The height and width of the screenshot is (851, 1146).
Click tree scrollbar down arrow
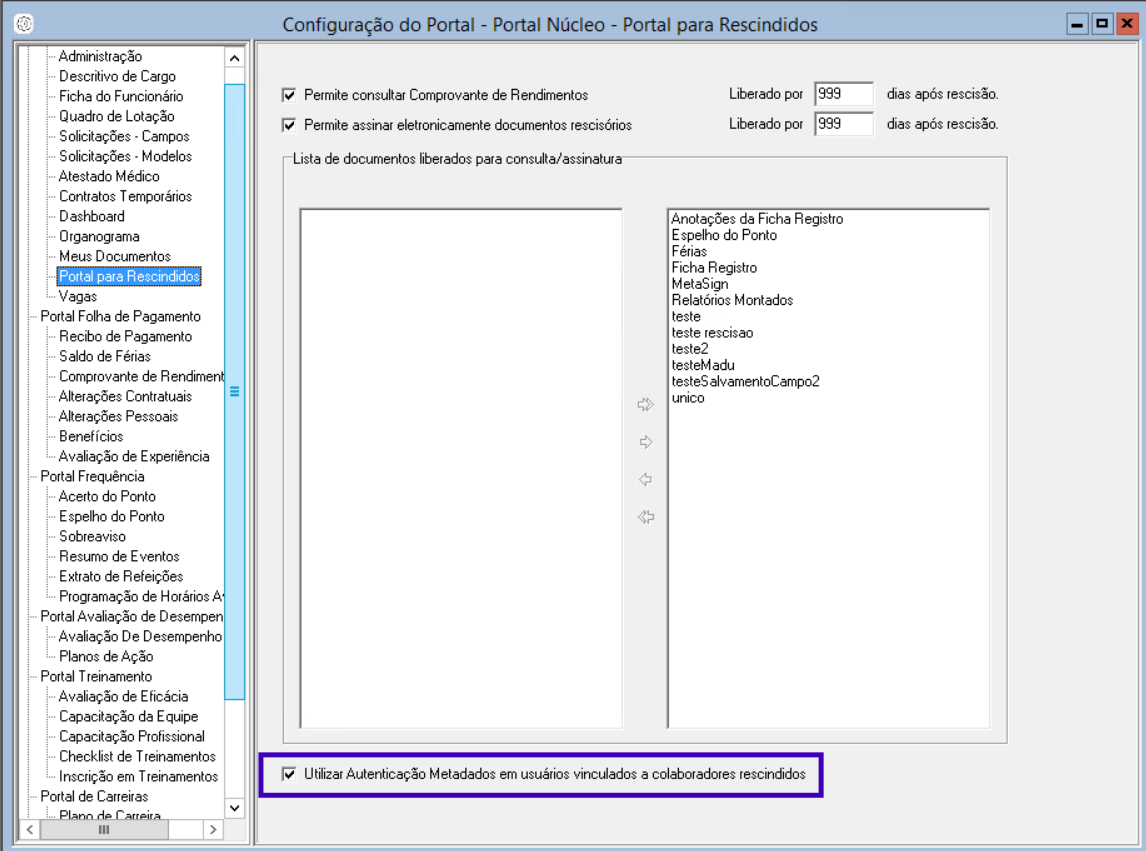pos(235,808)
